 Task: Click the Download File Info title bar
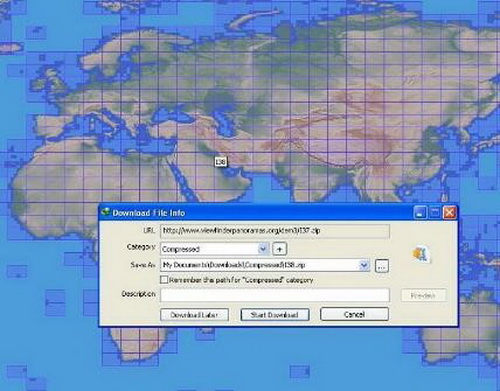[x=257, y=213]
